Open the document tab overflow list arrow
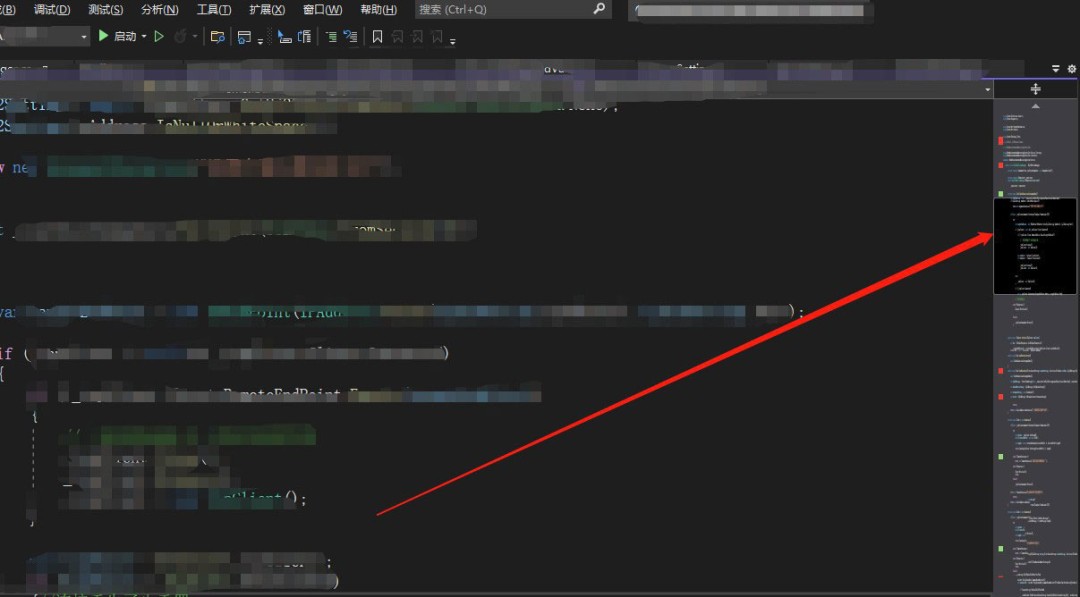This screenshot has width=1080, height=597. (1055, 69)
